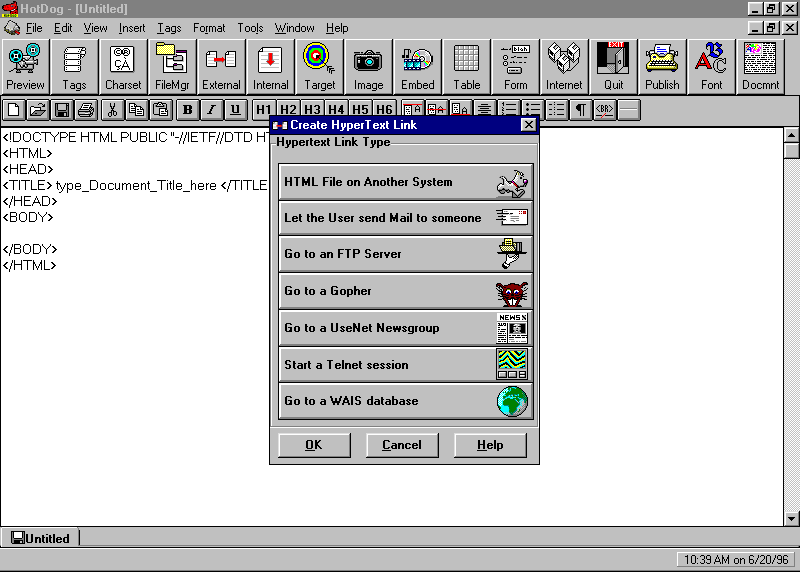Apply H1 heading
The image size is (800, 572).
pyautogui.click(x=263, y=109)
